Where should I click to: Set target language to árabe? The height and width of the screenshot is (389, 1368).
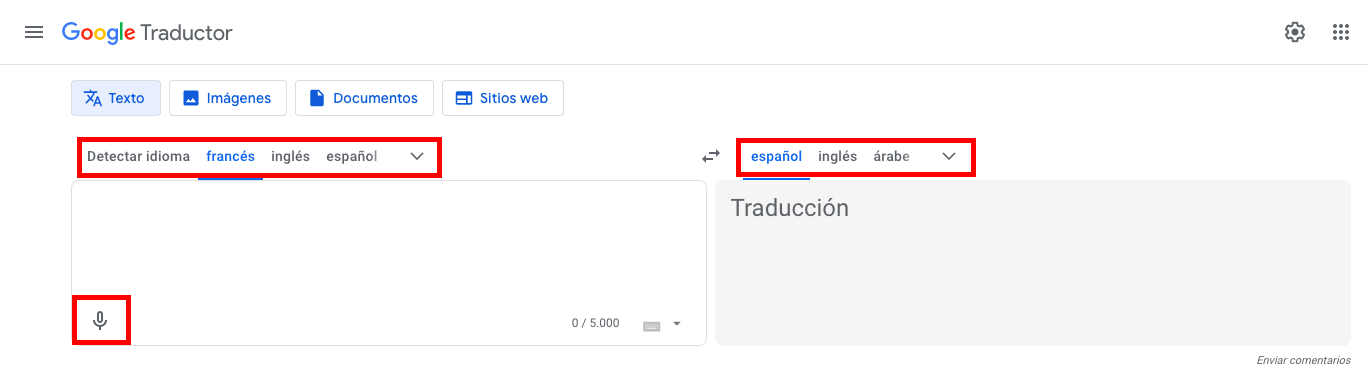[x=891, y=156]
